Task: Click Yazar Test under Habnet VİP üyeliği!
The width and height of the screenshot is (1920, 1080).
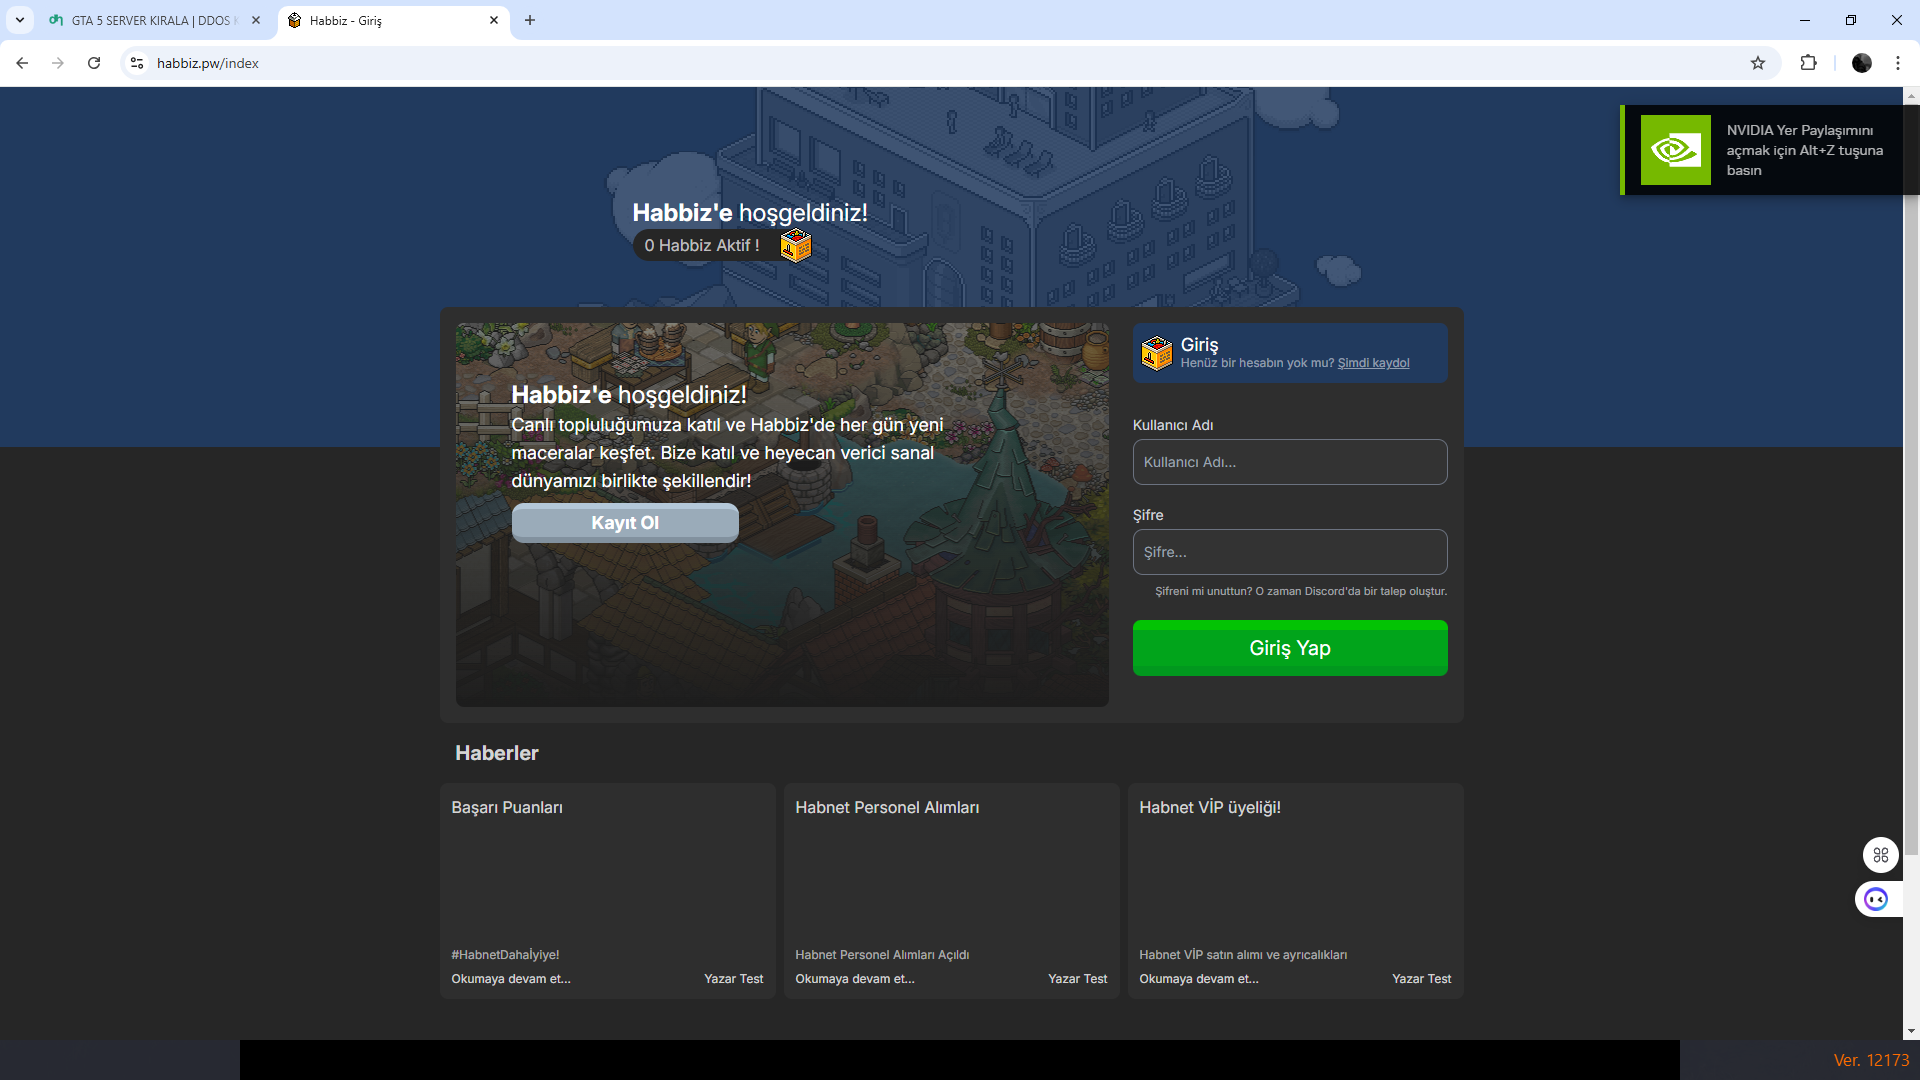Action: [1421, 979]
